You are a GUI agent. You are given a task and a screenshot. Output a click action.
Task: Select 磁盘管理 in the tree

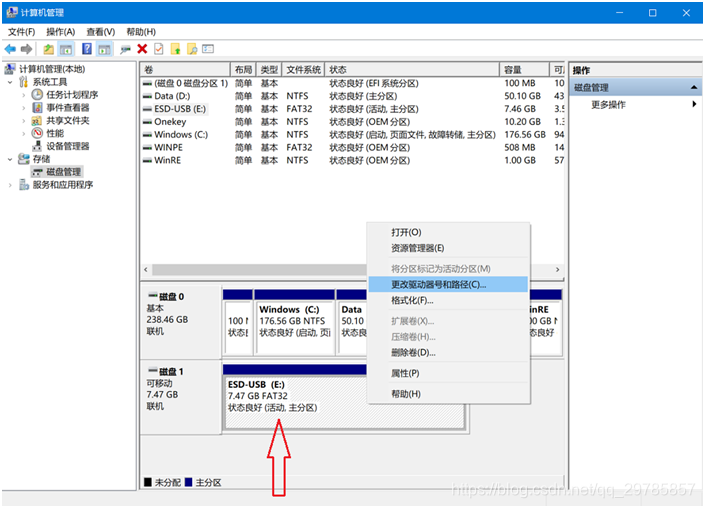click(63, 172)
